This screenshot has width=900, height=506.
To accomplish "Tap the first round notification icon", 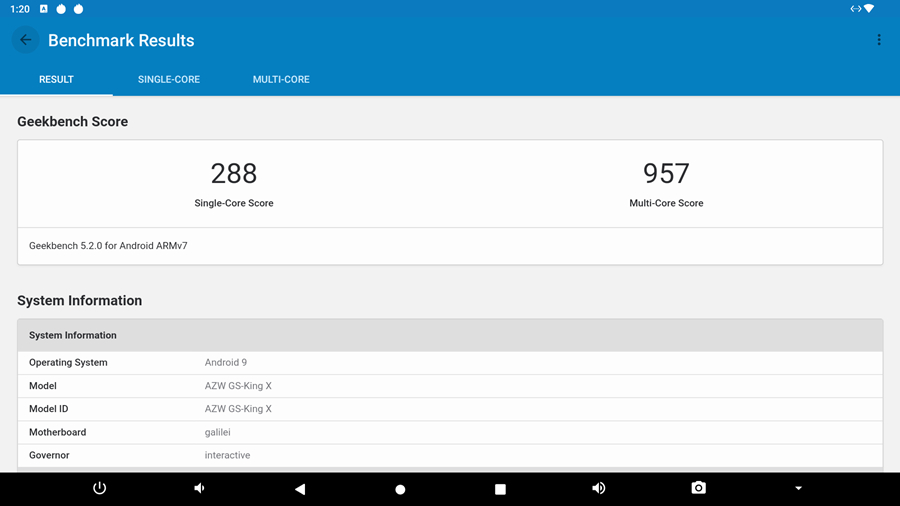I will (61, 9).
